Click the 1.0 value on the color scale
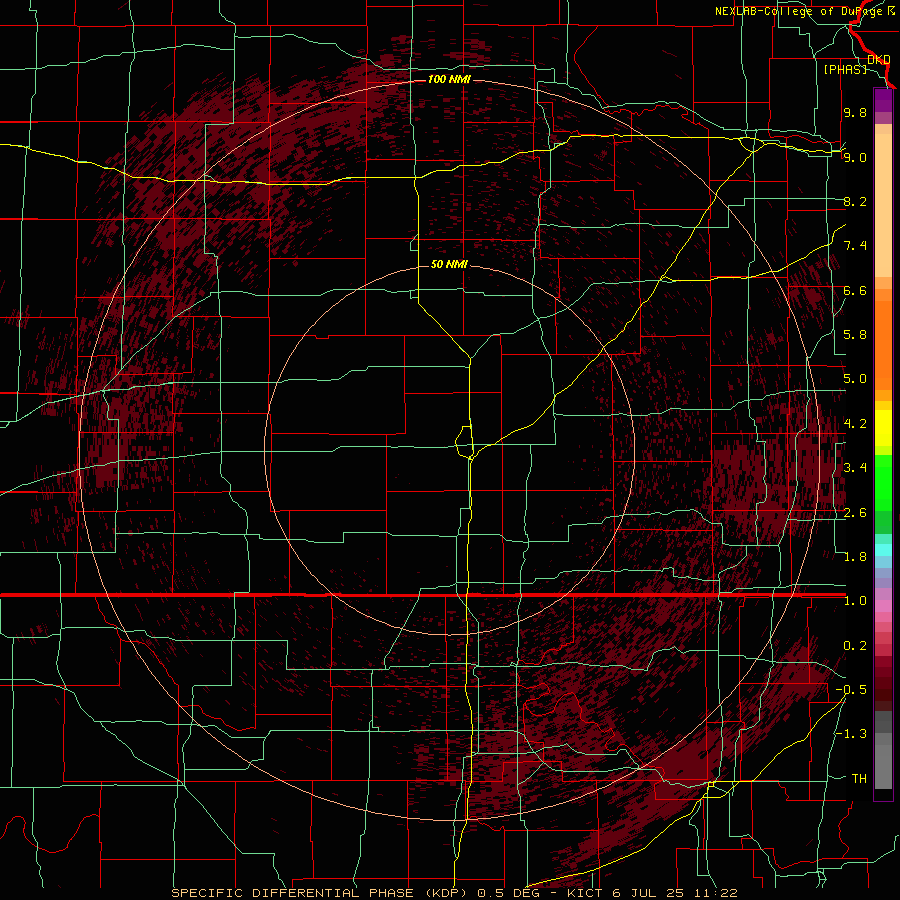 855,601
